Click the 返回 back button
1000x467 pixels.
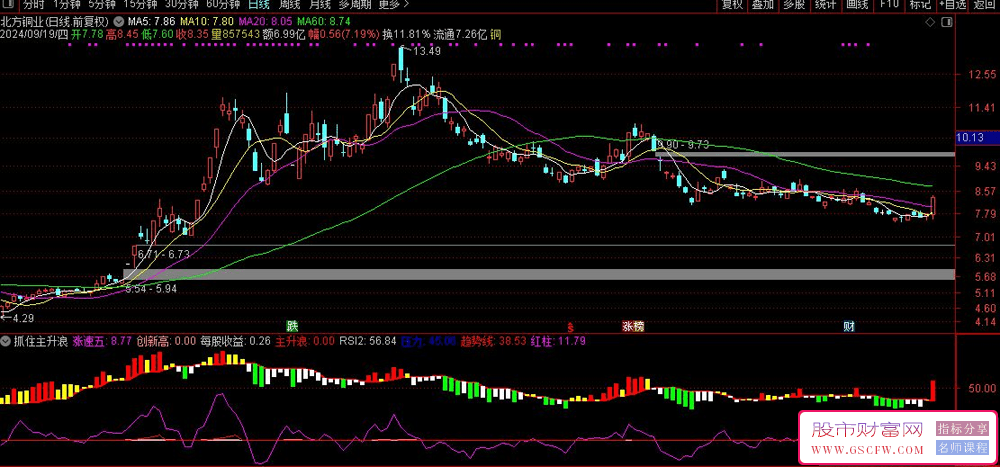tap(985, 5)
